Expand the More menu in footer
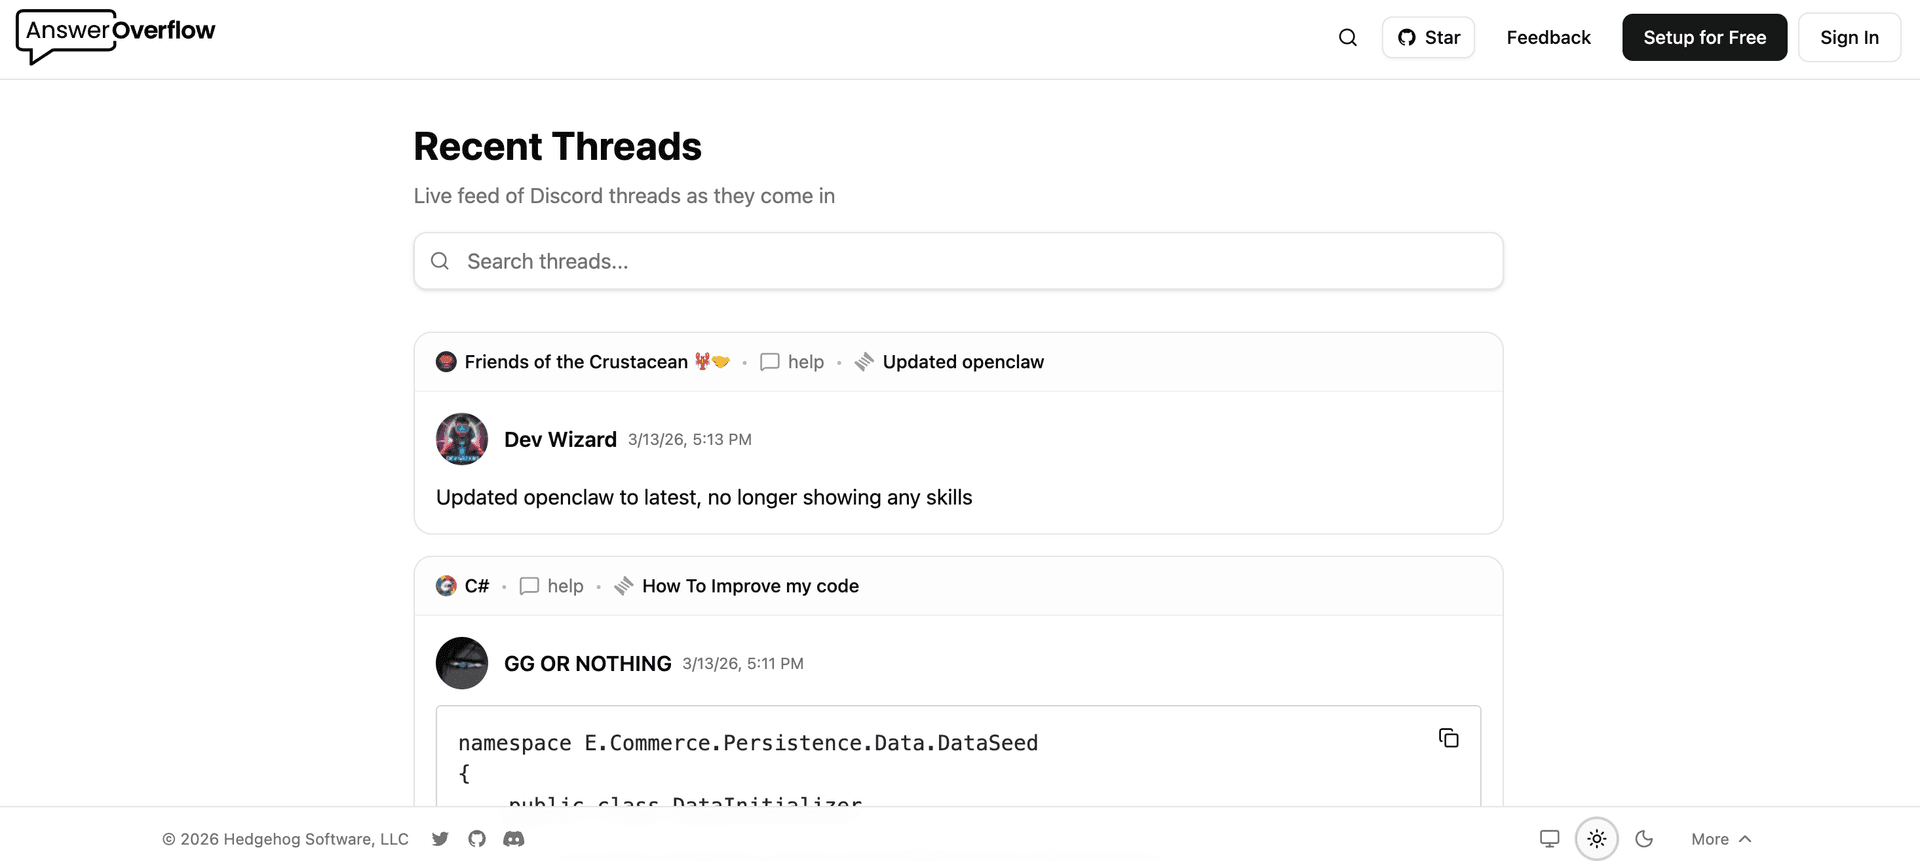Viewport: 1920px width, 861px height. click(1721, 839)
